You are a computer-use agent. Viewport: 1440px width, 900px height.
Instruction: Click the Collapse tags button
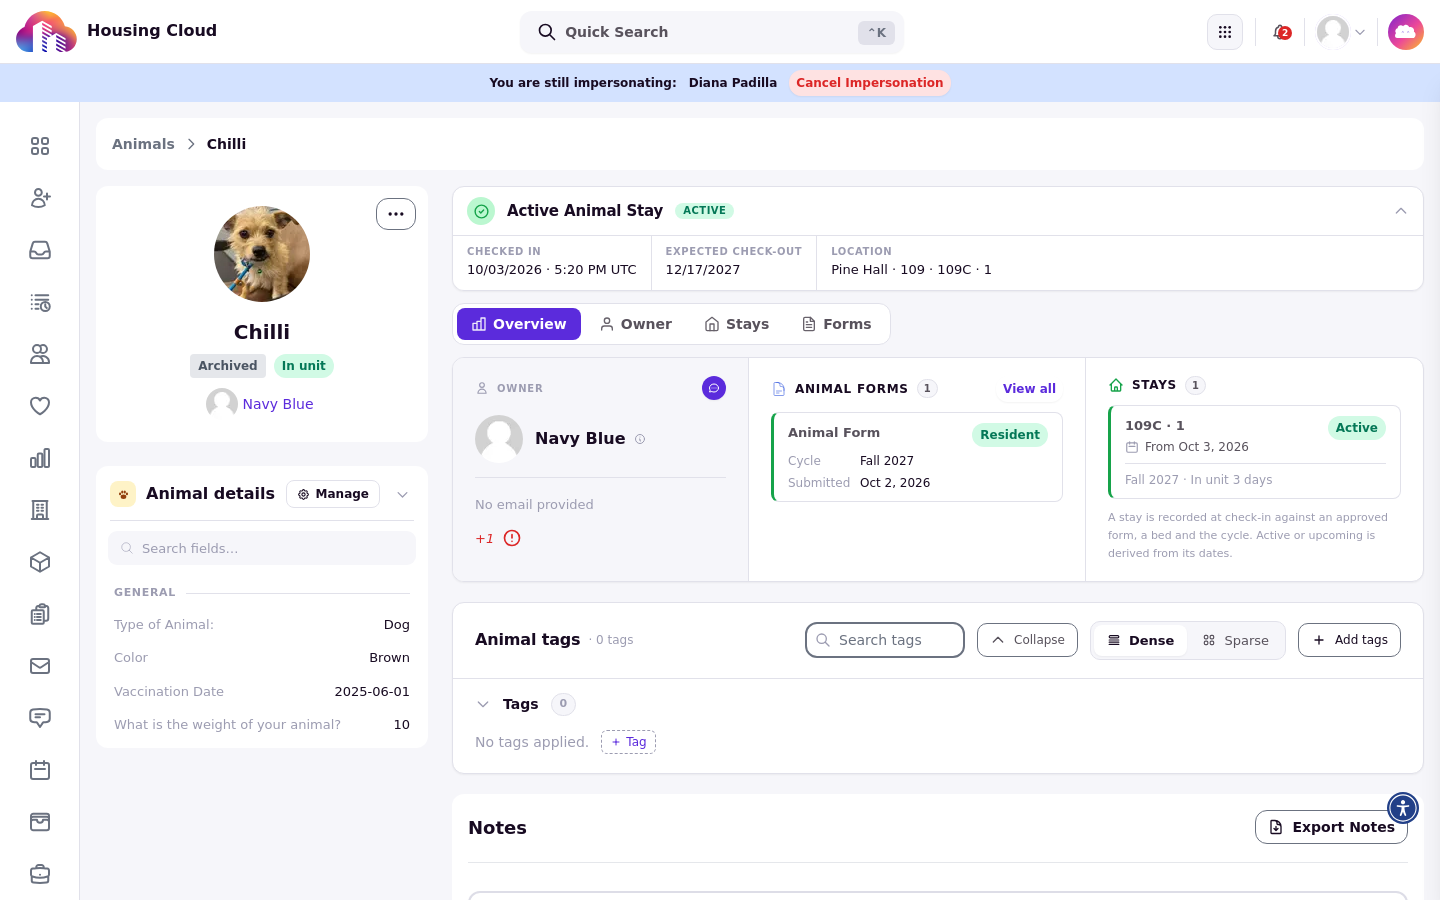(1027, 640)
